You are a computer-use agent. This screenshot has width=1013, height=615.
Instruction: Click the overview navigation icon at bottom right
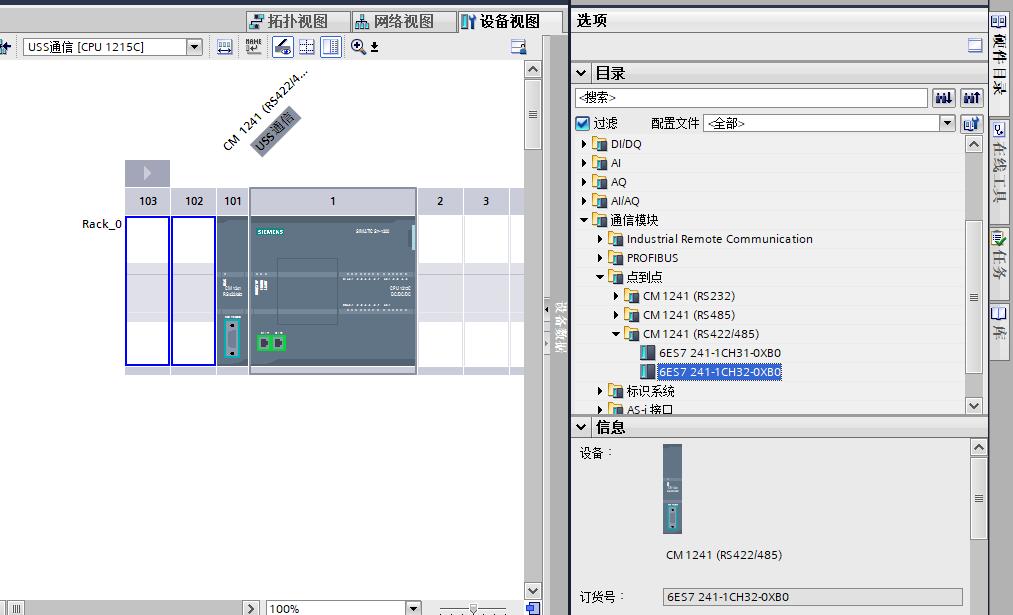pyautogui.click(x=533, y=608)
